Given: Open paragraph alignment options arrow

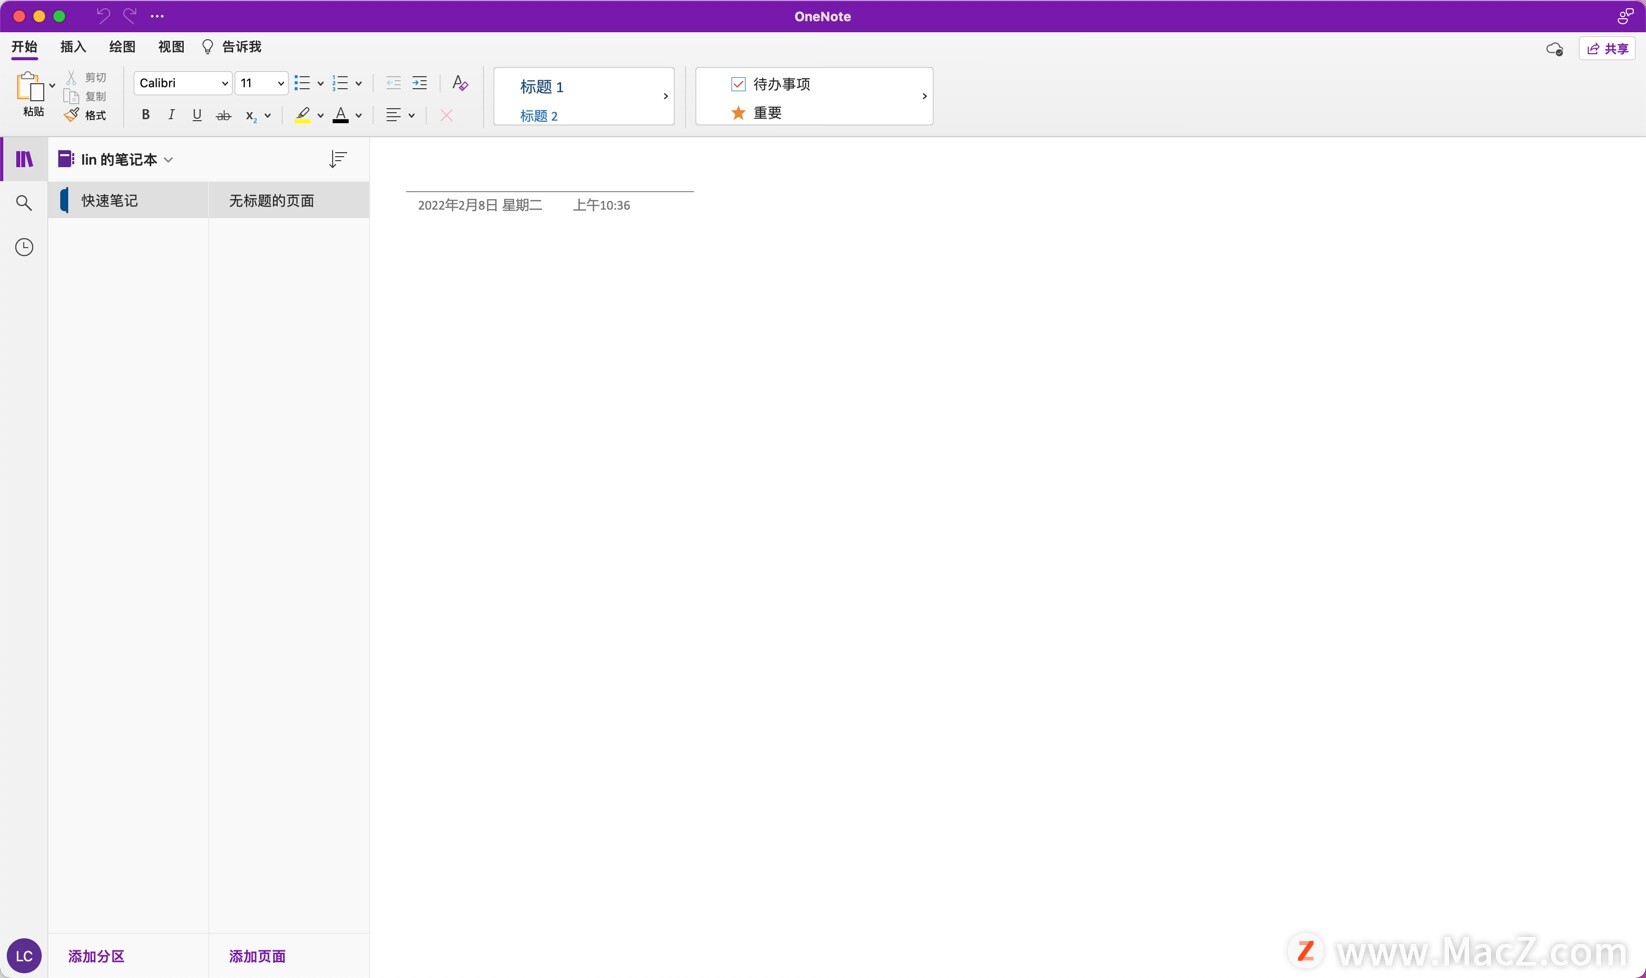Looking at the screenshot, I should click(411, 116).
